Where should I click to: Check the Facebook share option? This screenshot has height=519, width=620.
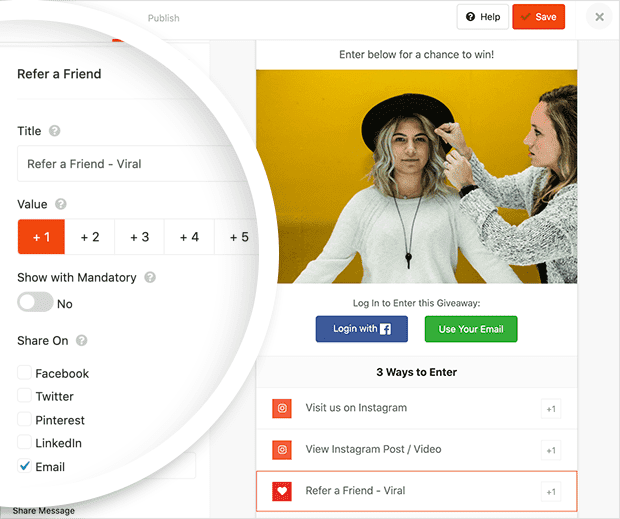coord(25,372)
